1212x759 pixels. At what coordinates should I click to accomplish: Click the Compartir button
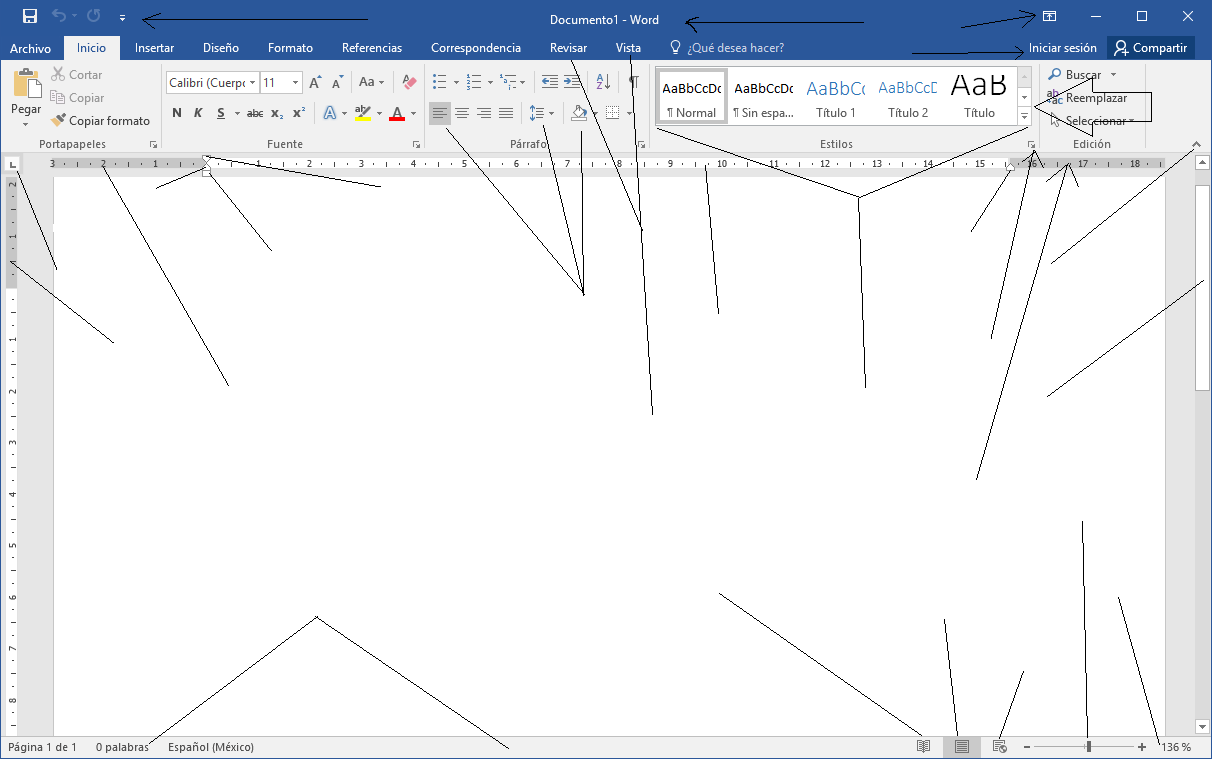[x=1150, y=47]
